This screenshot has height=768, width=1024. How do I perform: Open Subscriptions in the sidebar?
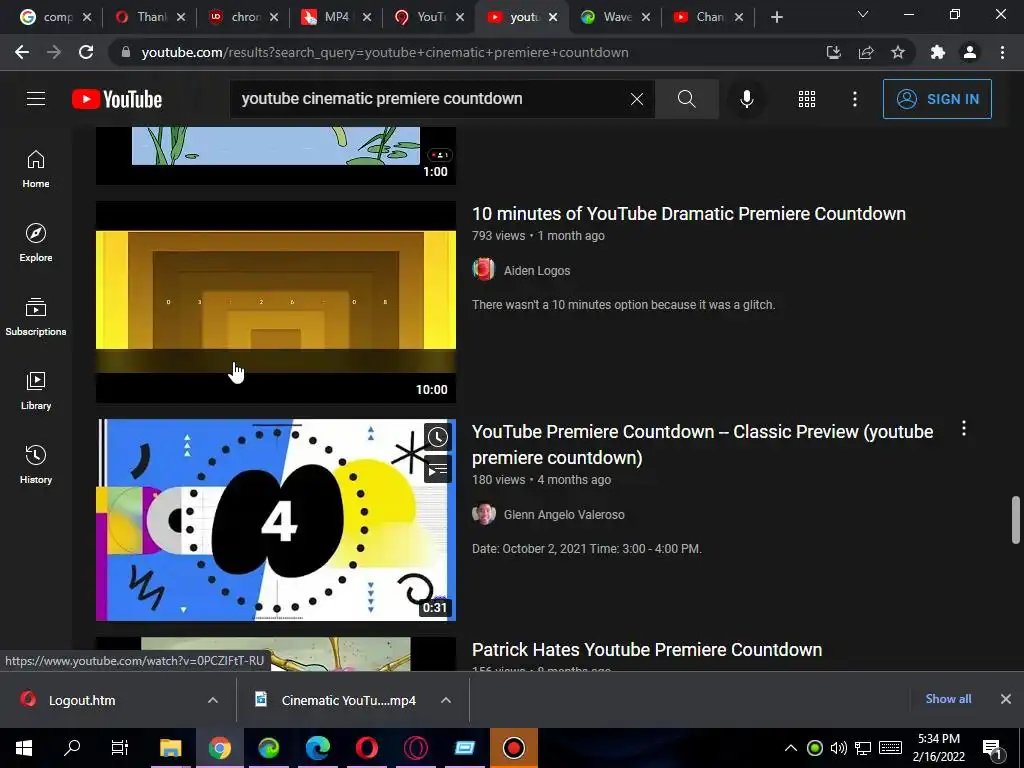coord(36,317)
